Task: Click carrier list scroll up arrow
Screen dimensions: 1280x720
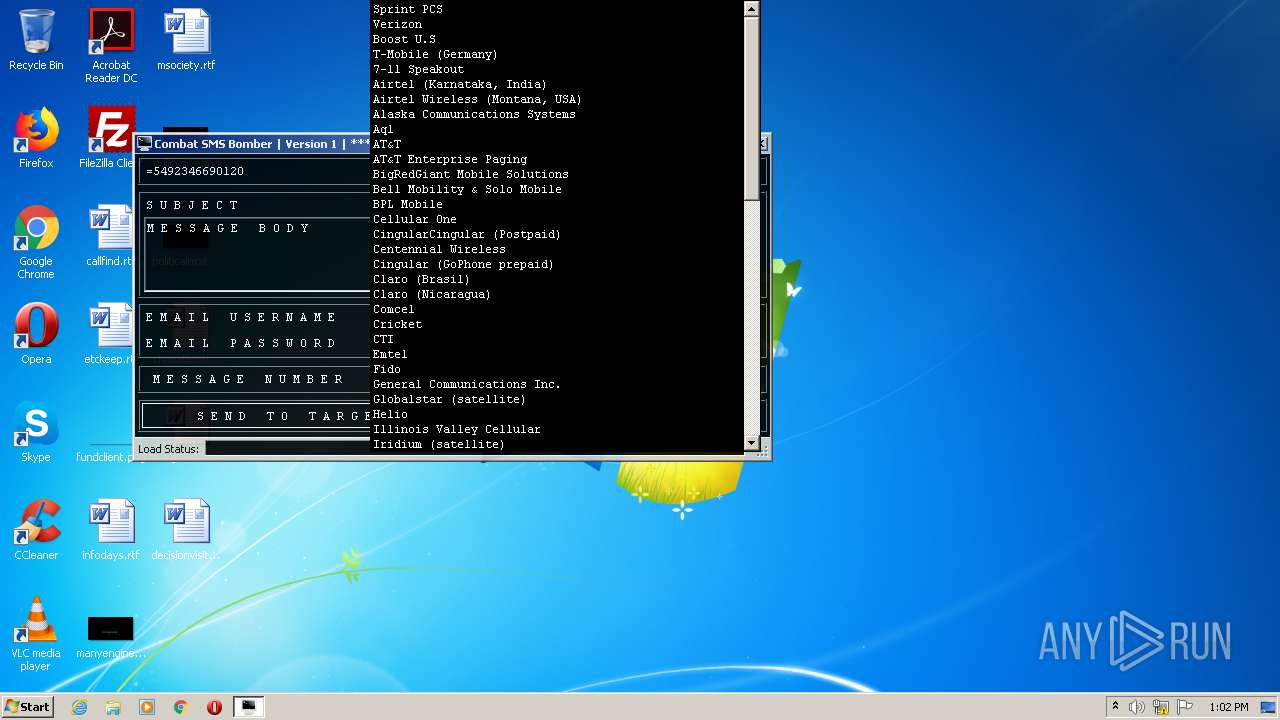Action: [752, 9]
